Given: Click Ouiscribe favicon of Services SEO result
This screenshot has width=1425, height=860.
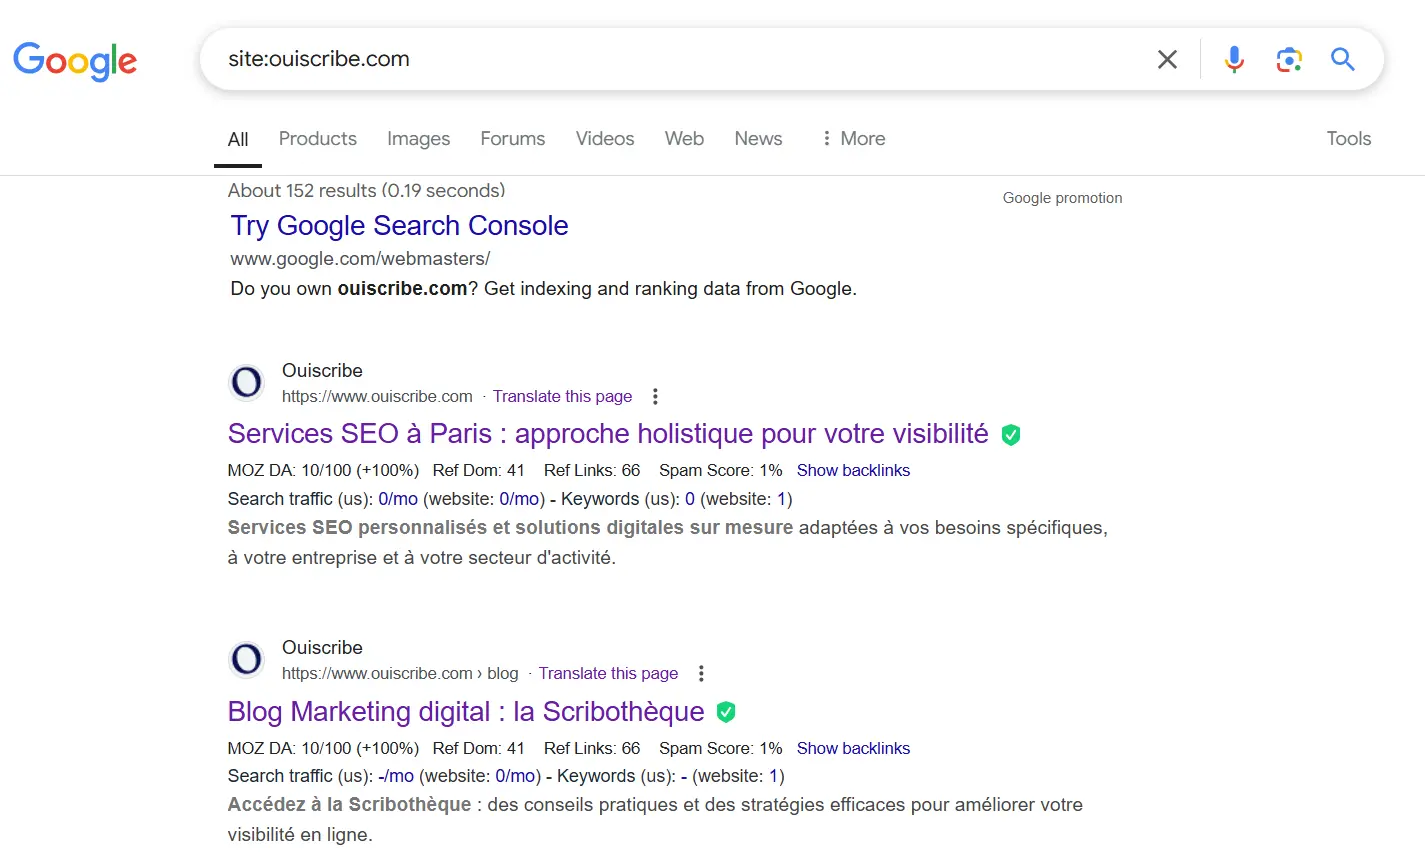Looking at the screenshot, I should [x=247, y=382].
